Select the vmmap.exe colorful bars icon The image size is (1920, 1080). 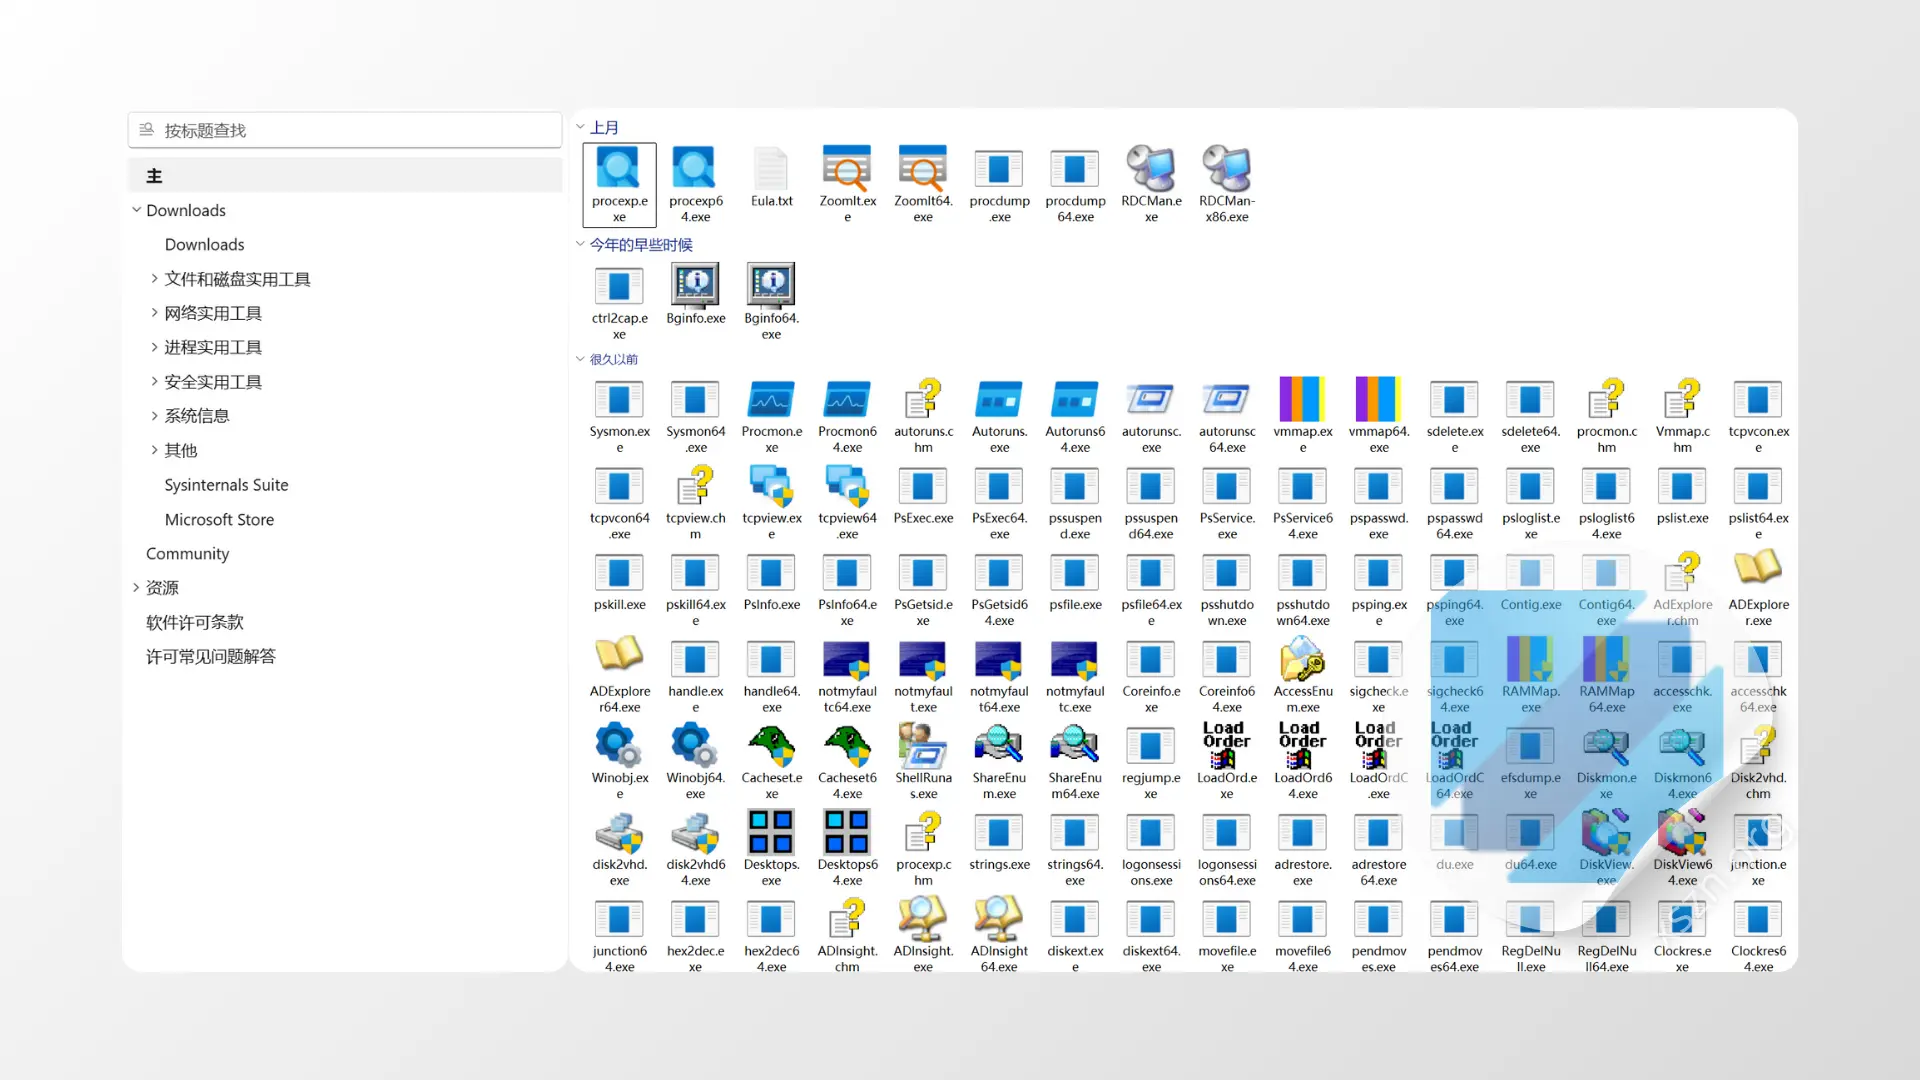click(1302, 401)
